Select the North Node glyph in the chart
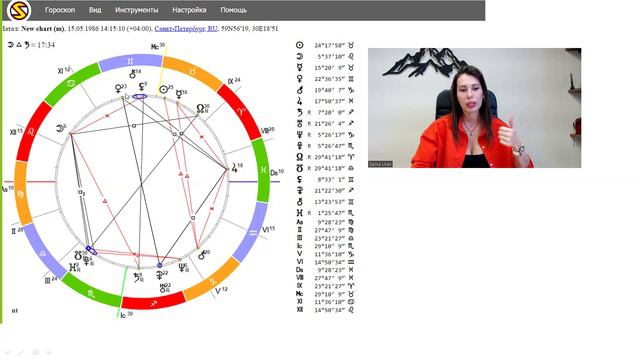 click(x=200, y=109)
